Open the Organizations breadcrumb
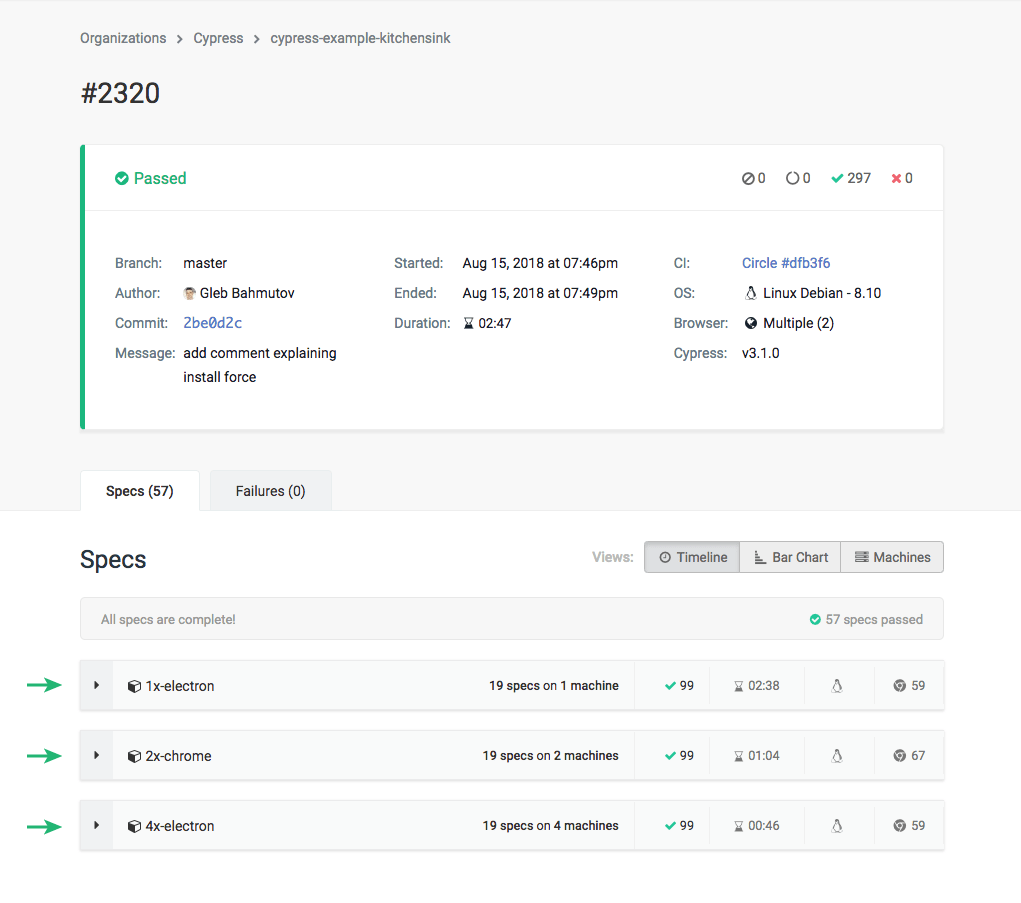Image resolution: width=1021 pixels, height=903 pixels. click(x=122, y=38)
